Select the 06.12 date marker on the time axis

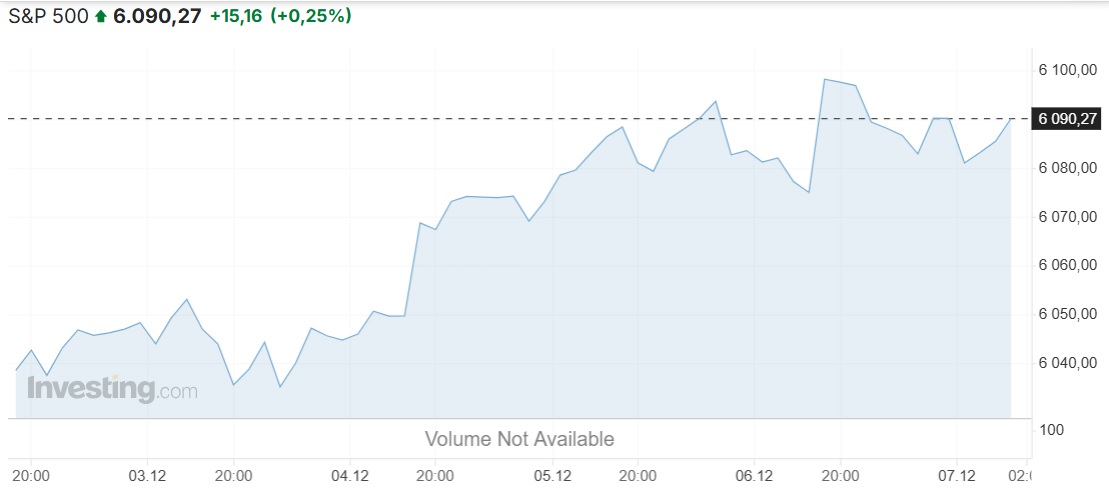click(x=755, y=476)
